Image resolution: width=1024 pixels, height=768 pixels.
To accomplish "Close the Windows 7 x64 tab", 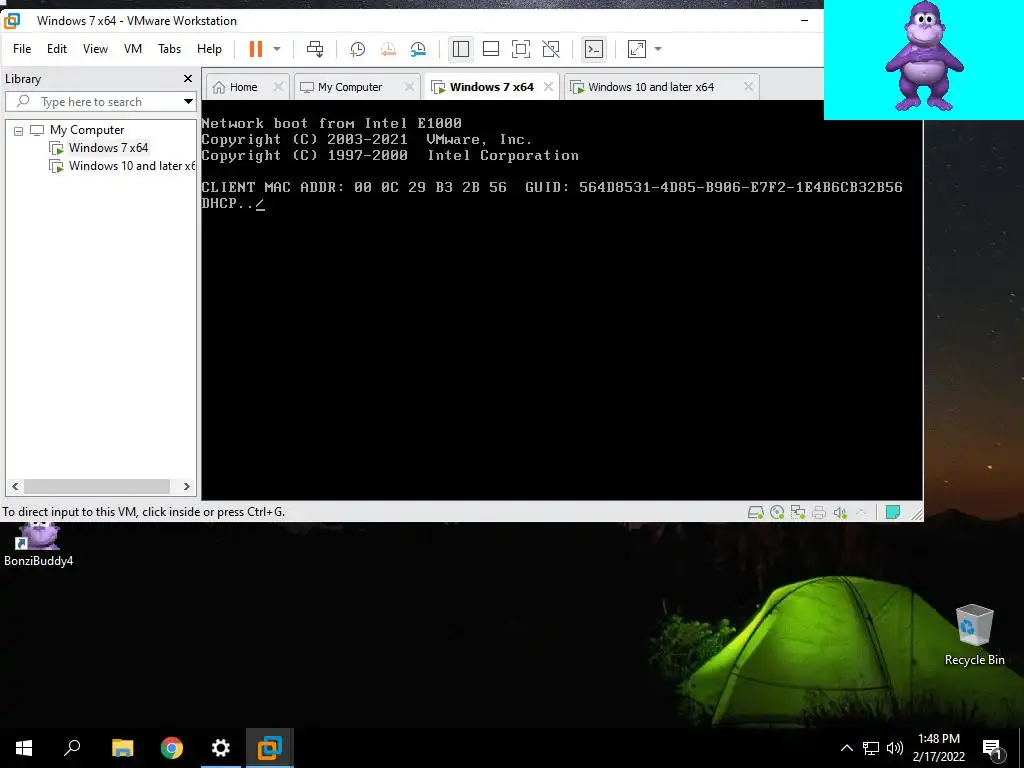I will pos(549,87).
